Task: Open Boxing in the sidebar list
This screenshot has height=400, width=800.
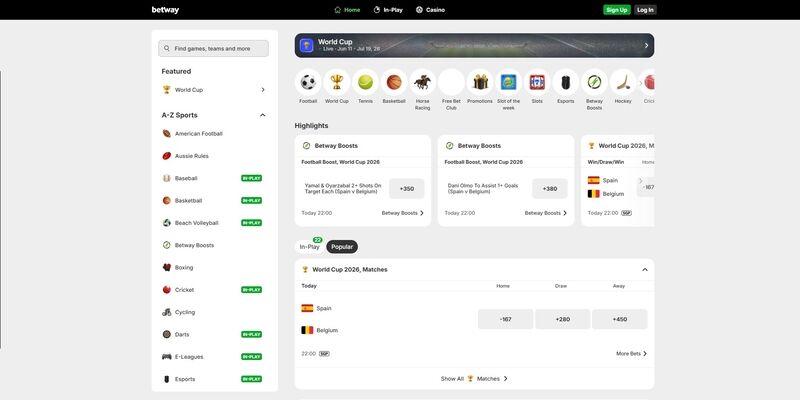Action: pos(214,267)
